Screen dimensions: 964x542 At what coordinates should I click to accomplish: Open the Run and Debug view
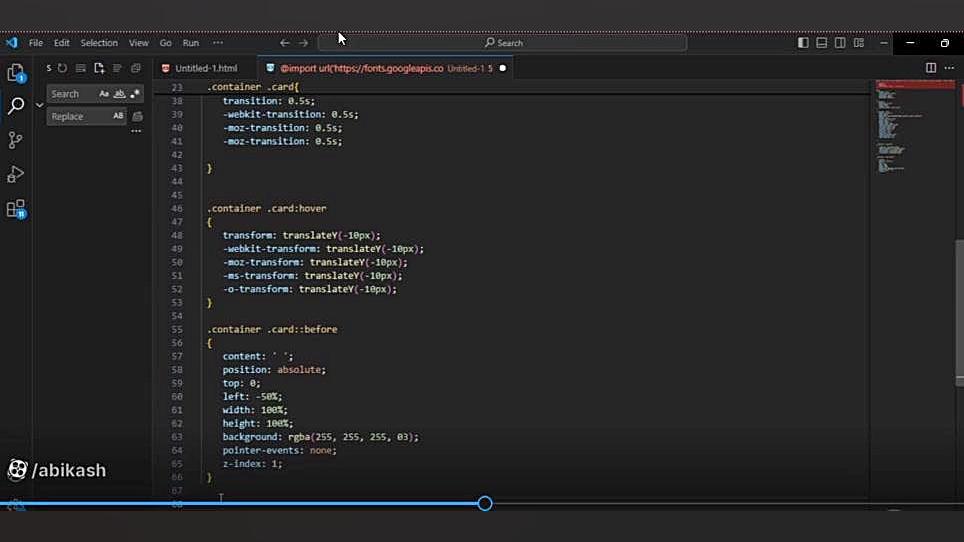(x=15, y=175)
